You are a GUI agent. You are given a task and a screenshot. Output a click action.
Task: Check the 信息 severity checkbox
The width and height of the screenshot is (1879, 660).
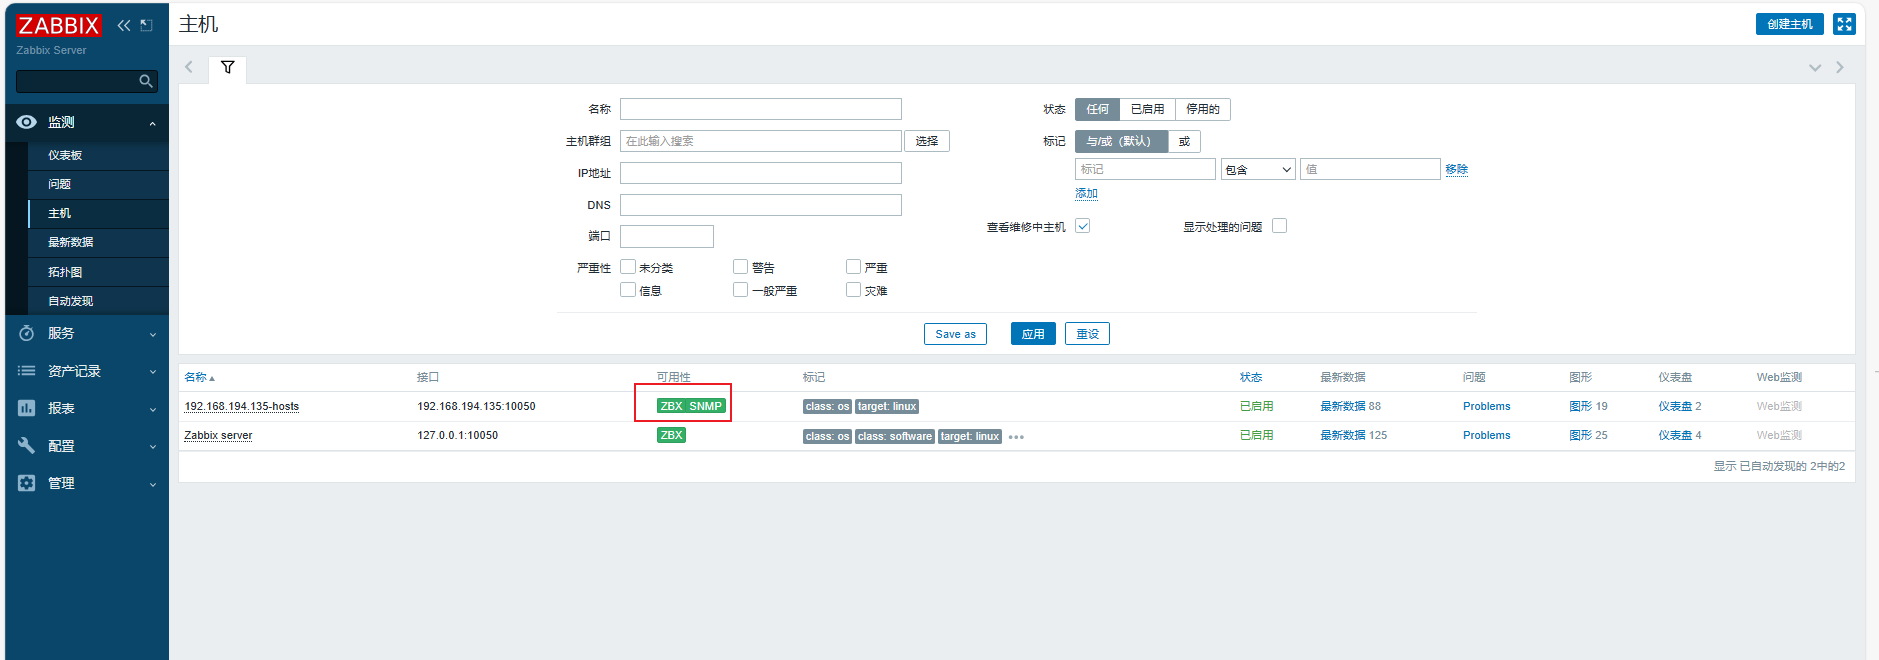click(x=628, y=290)
